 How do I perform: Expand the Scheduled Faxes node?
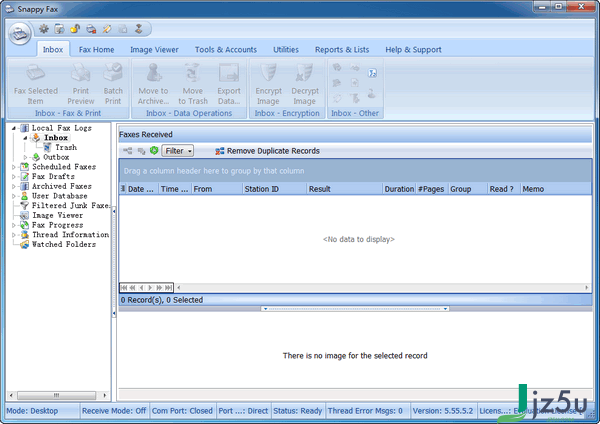14,167
